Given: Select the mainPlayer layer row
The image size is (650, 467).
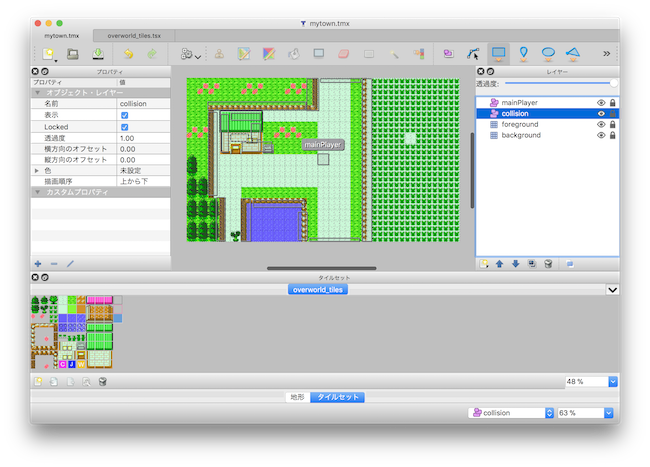Looking at the screenshot, I should point(547,103).
